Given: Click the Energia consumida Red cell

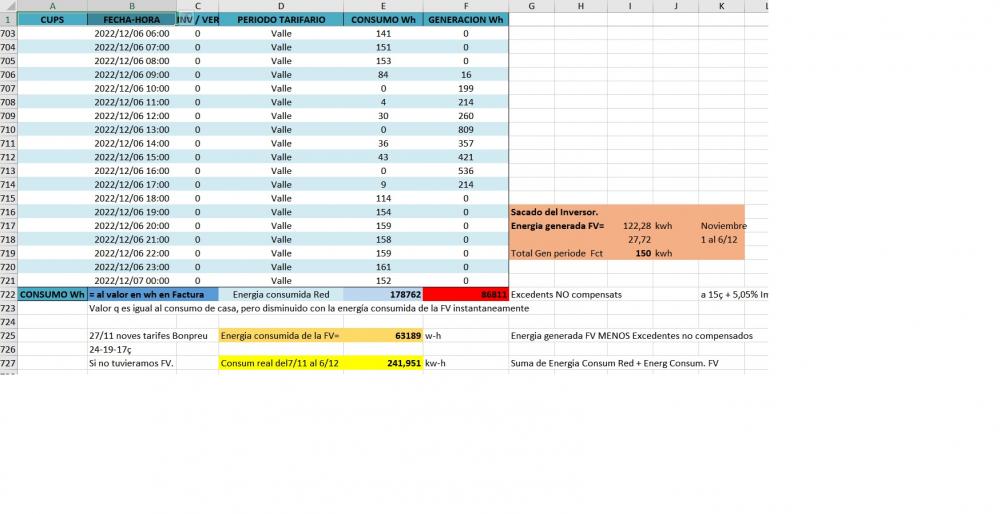Looking at the screenshot, I should [x=281, y=295].
